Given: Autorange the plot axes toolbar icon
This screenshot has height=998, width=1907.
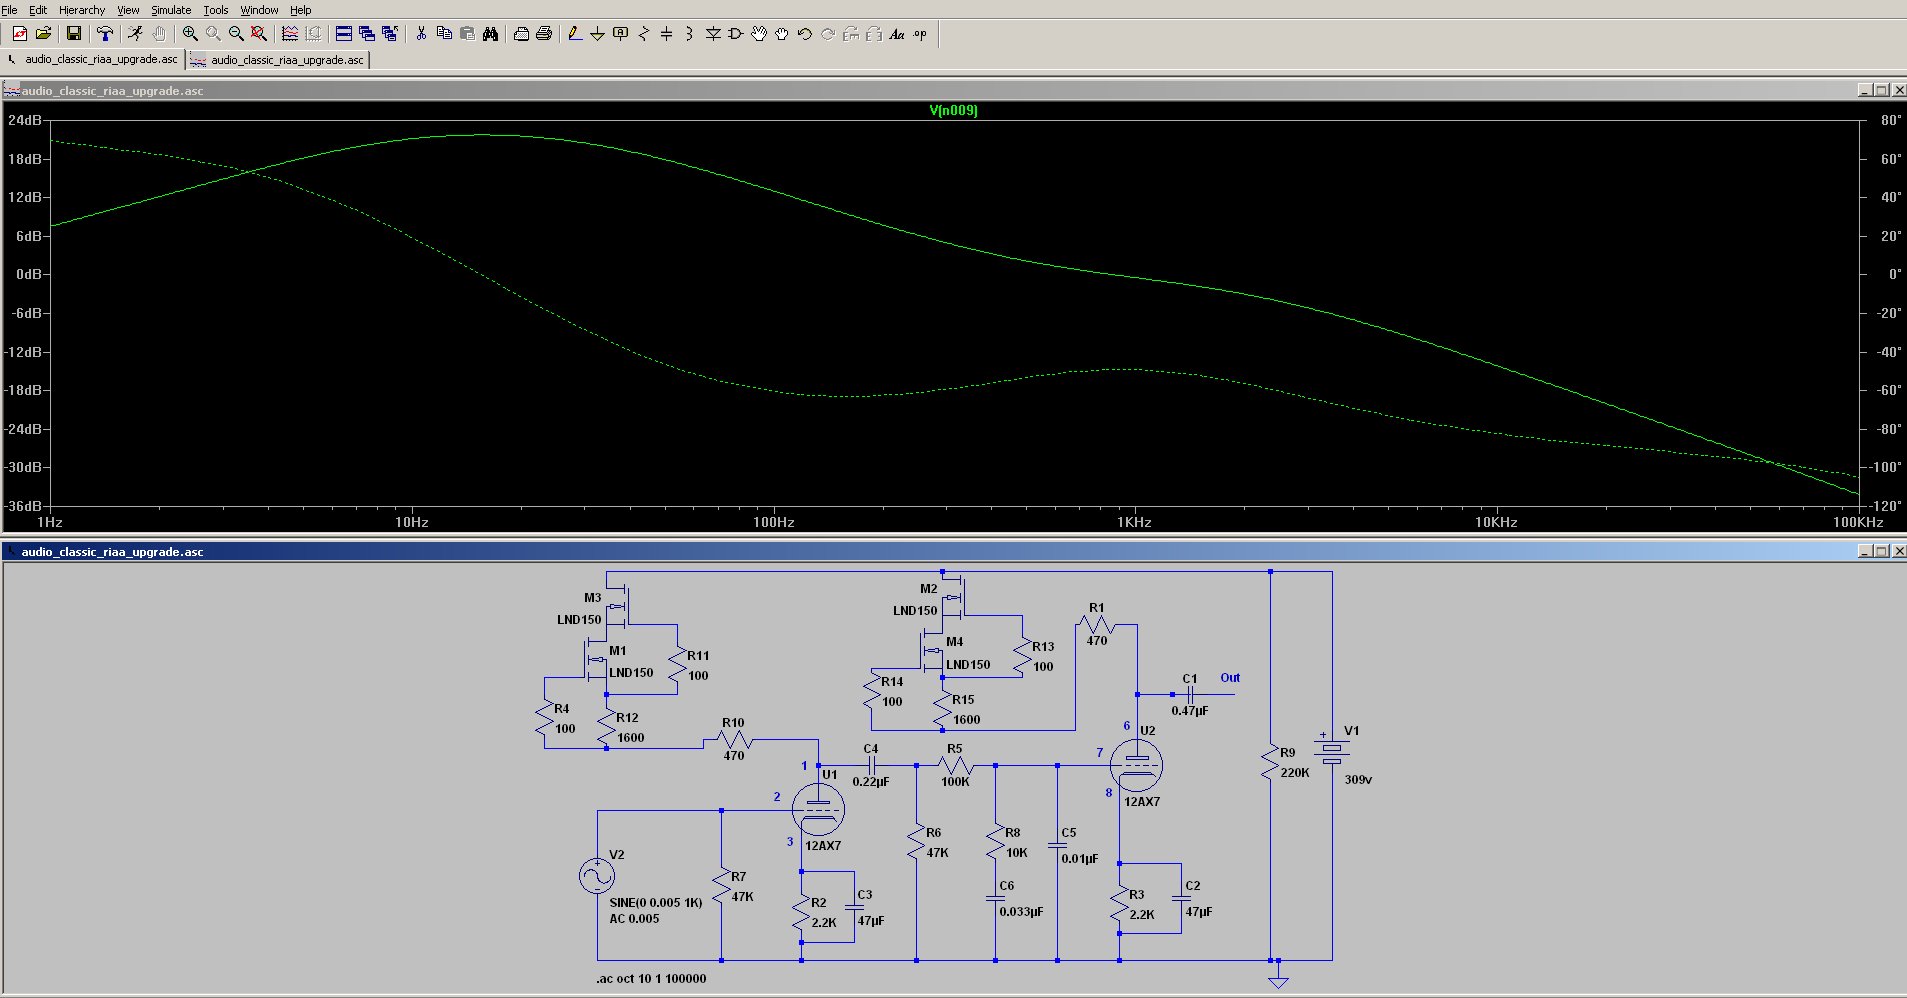Looking at the screenshot, I should tap(290, 34).
